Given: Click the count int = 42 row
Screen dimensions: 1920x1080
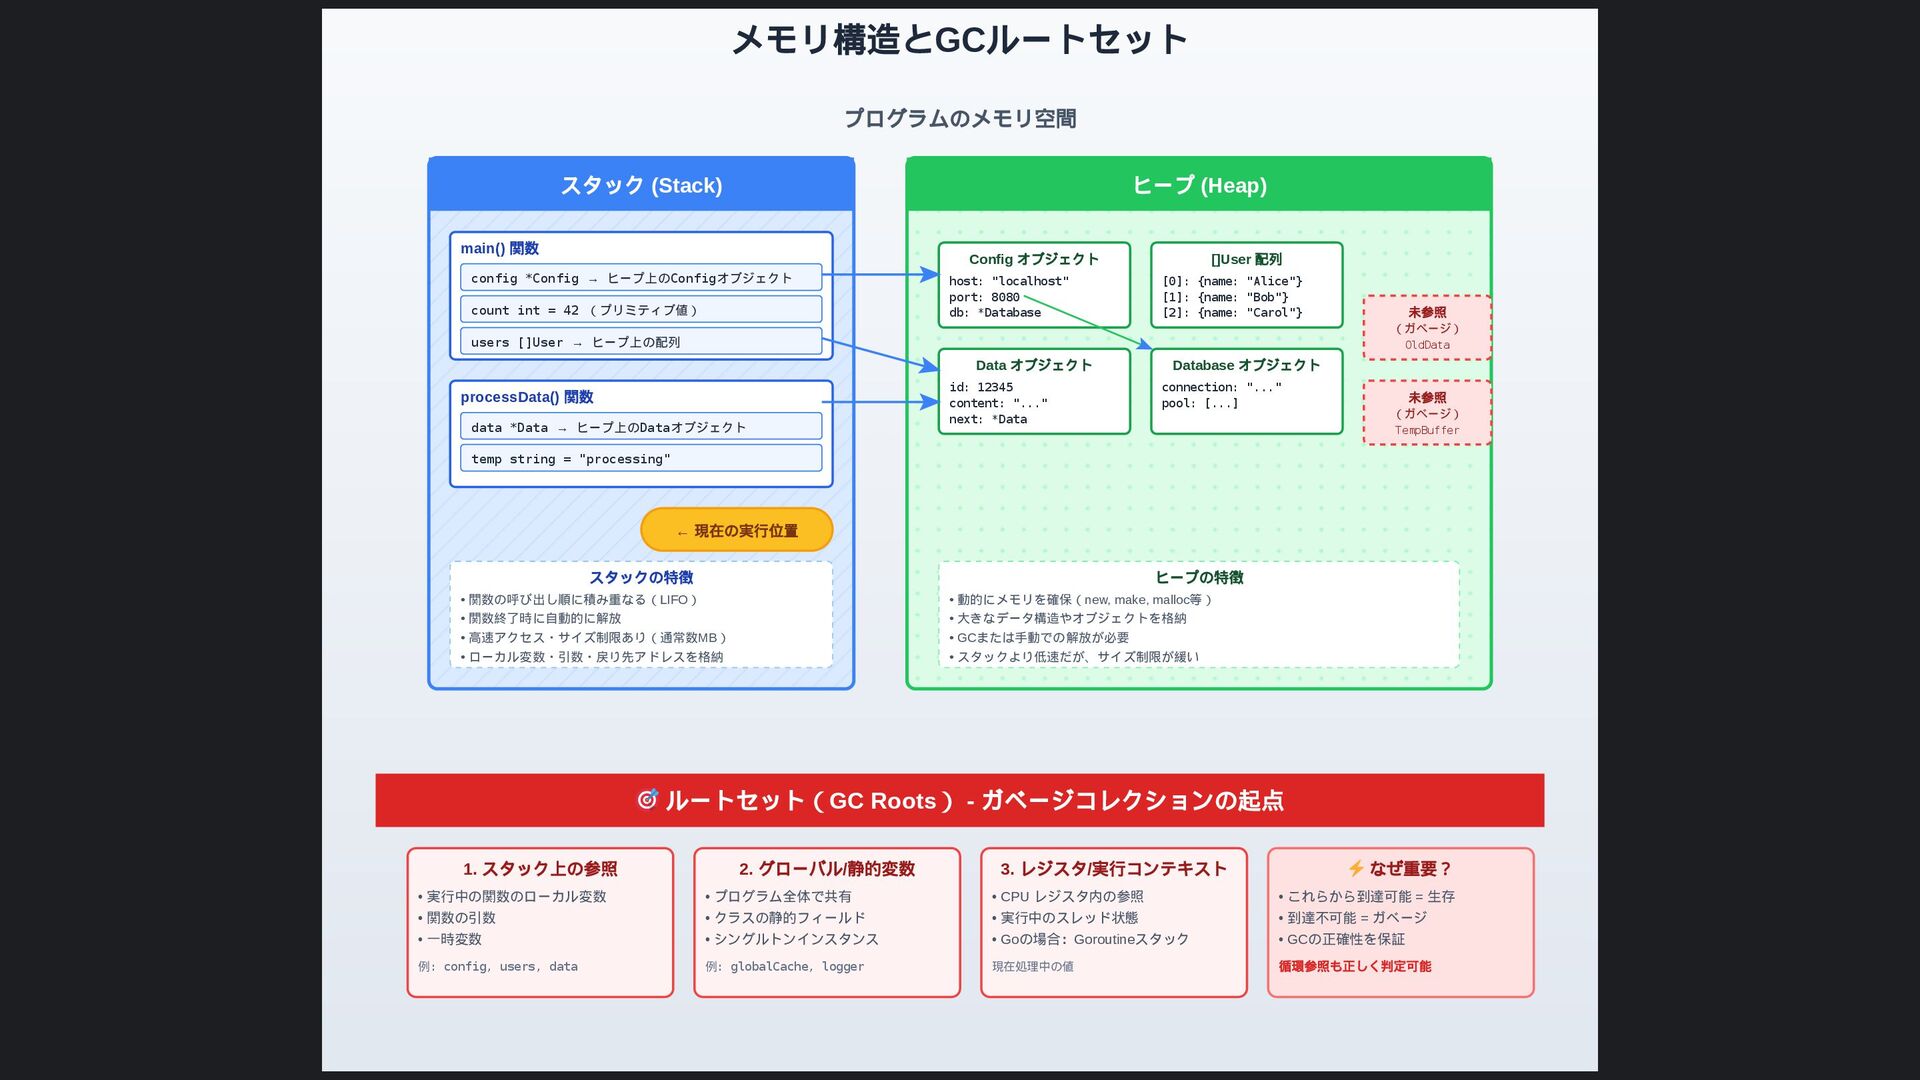Looking at the screenshot, I should click(x=640, y=310).
